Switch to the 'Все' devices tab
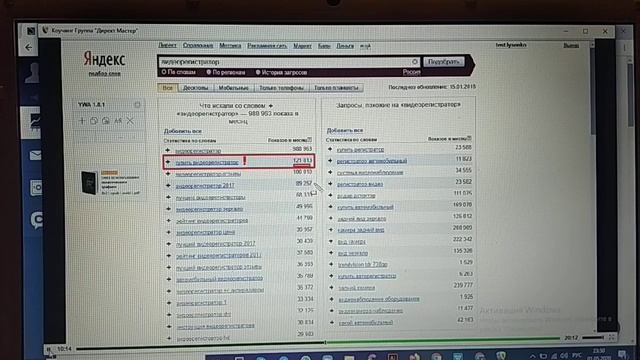The width and height of the screenshot is (640, 360). [x=167, y=88]
